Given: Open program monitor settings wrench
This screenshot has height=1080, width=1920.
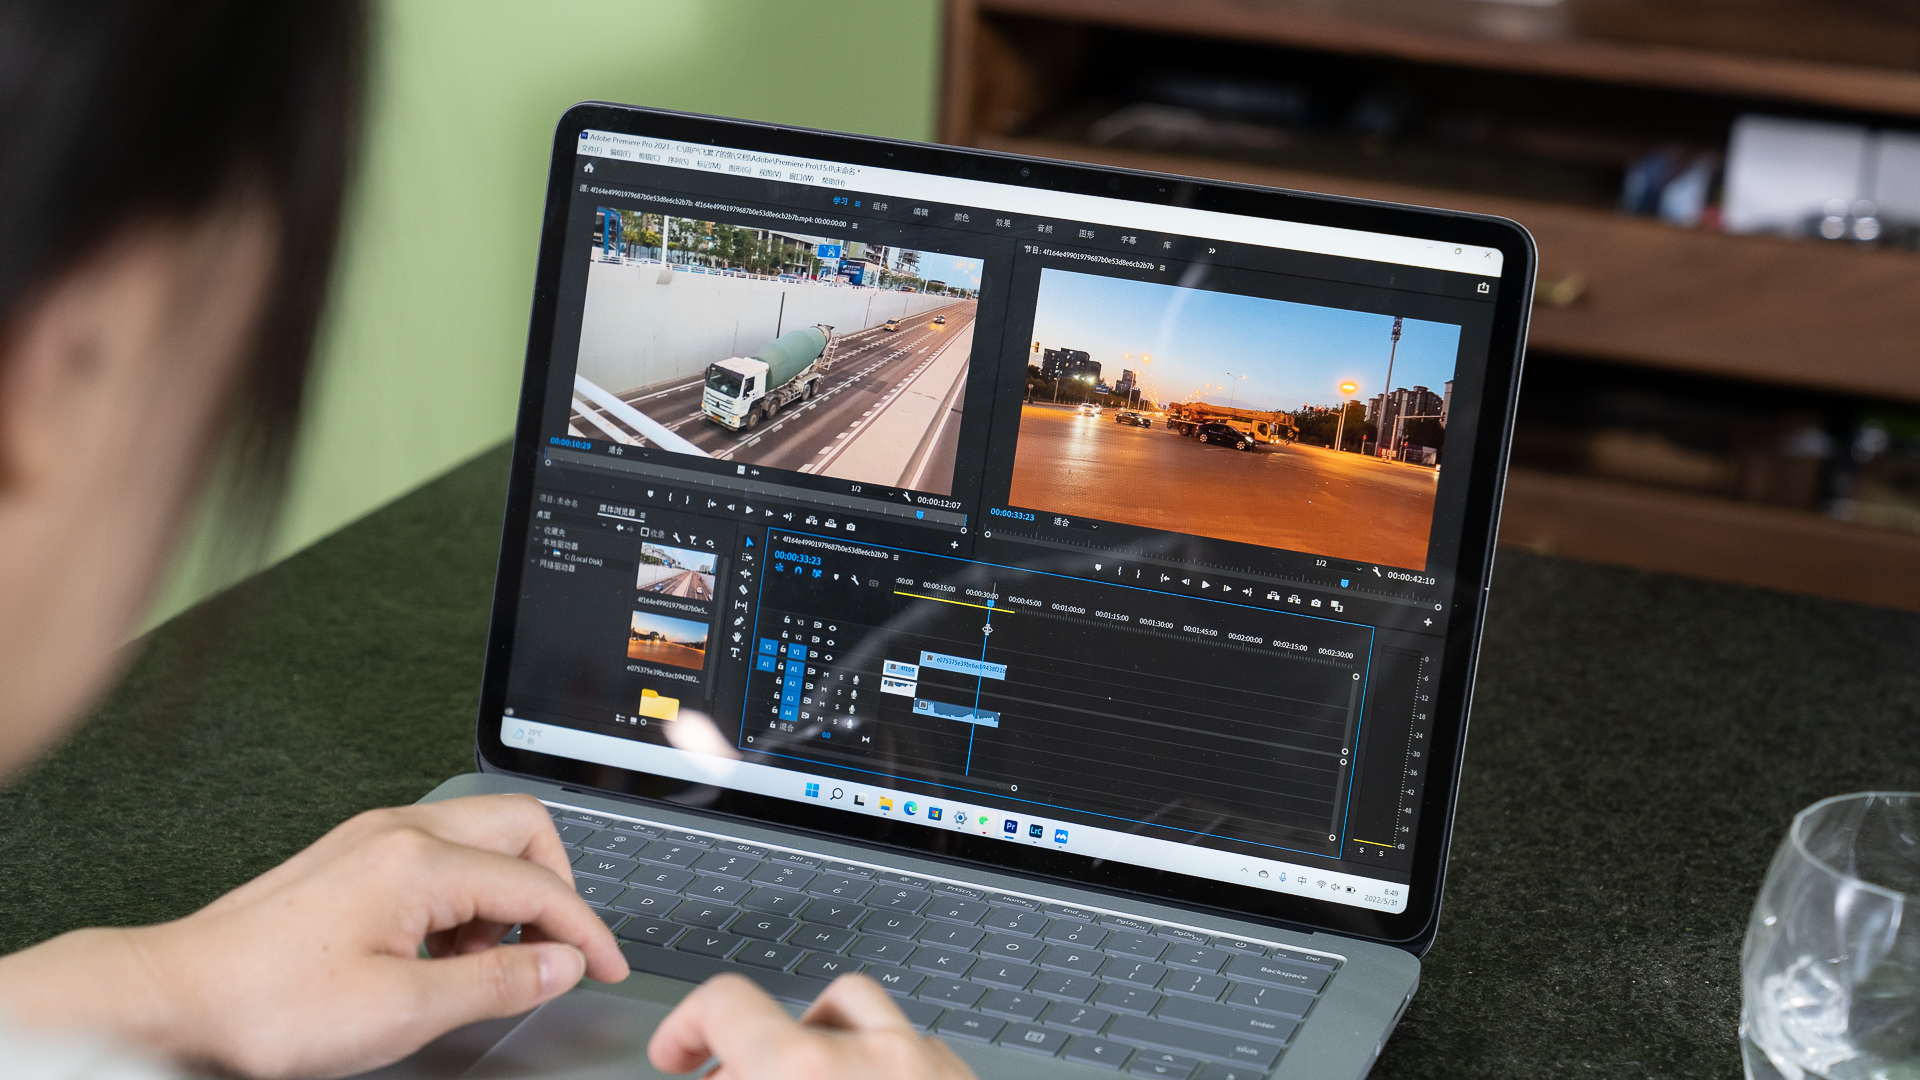Looking at the screenshot, I should pos(1377,571).
